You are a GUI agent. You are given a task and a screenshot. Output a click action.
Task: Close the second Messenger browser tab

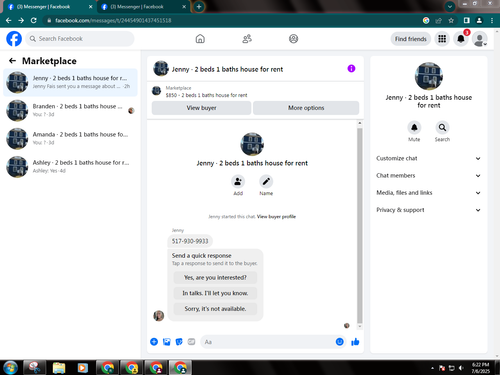click(x=184, y=7)
